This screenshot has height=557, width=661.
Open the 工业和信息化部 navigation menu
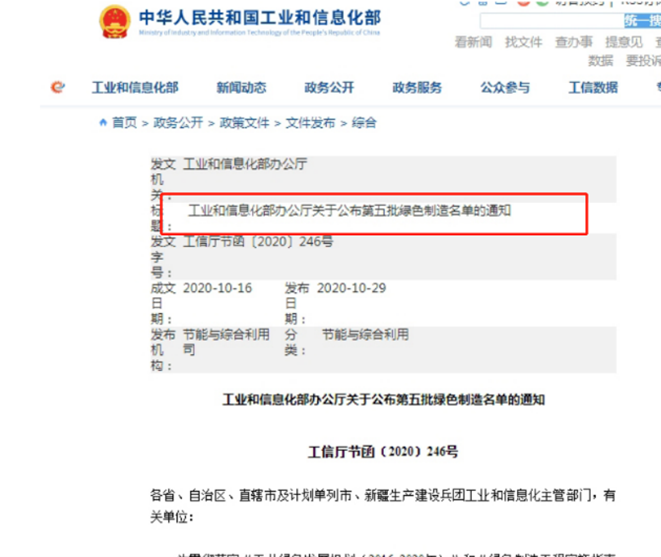135,88
